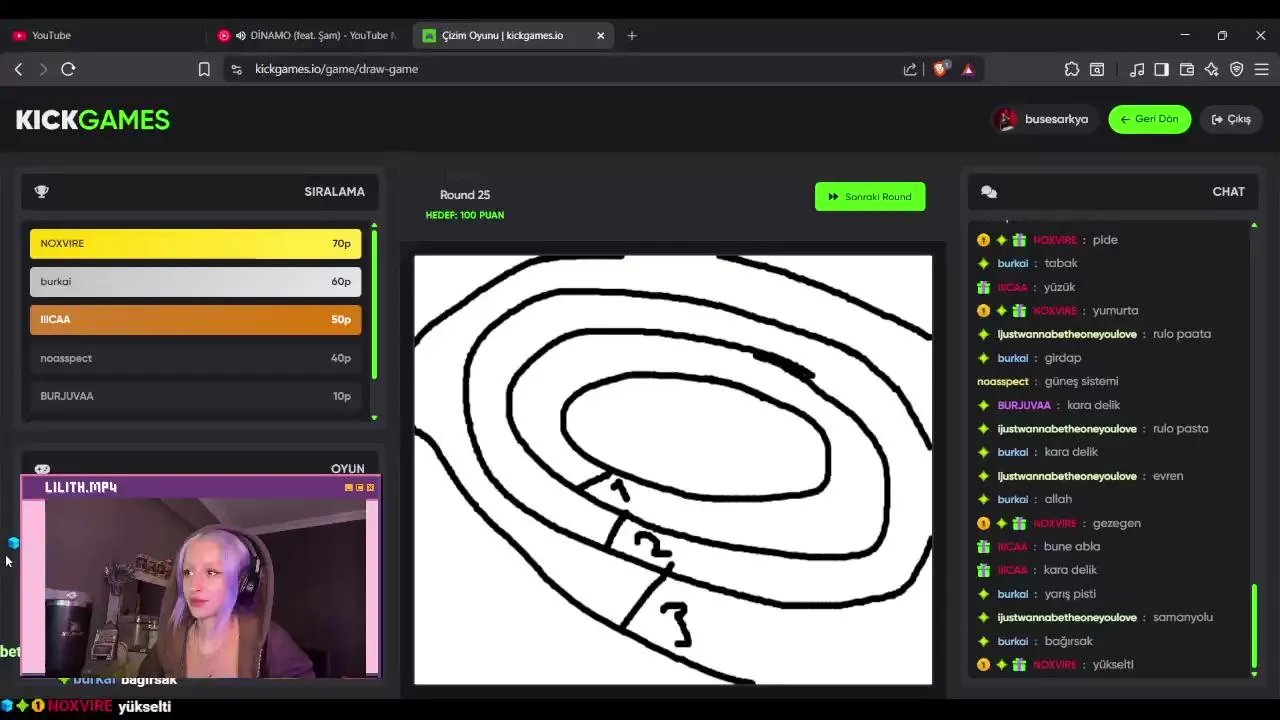The height and width of the screenshot is (720, 1280).
Task: Restore down the browser window
Action: click(x=1222, y=35)
